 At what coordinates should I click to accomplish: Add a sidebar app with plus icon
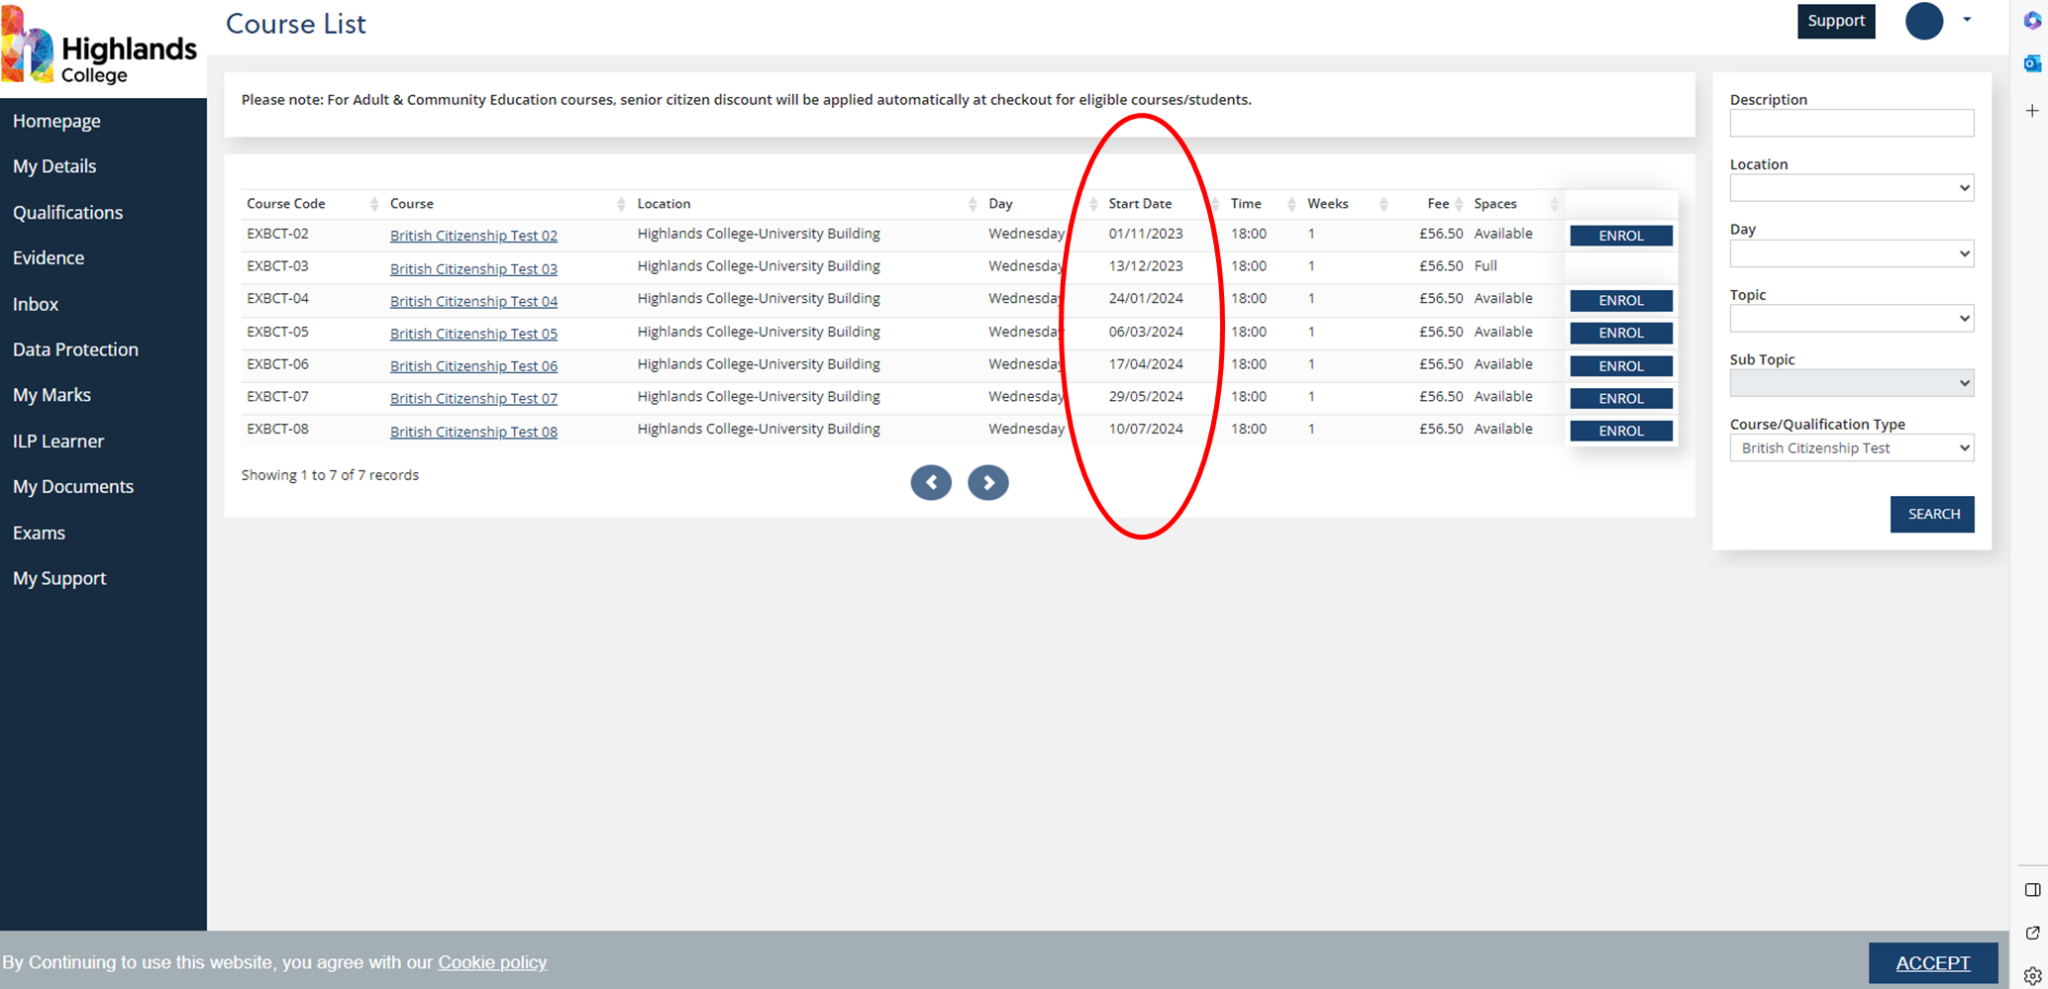(x=2032, y=111)
